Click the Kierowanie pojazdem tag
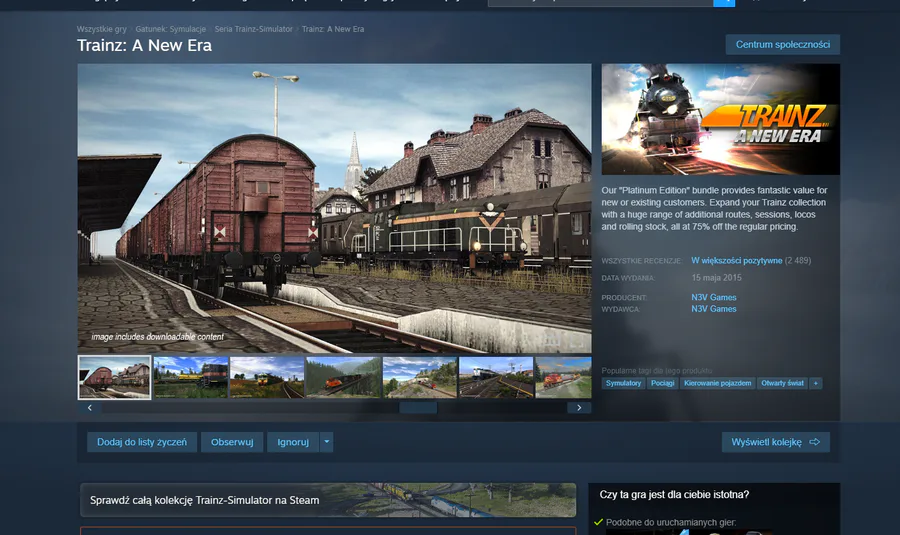The height and width of the screenshot is (535, 900). (717, 383)
